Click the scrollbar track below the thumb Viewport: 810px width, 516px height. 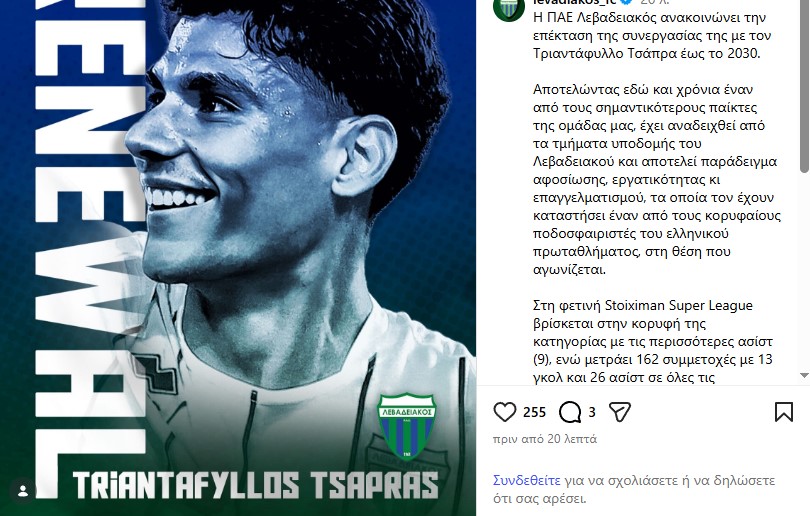click(x=804, y=271)
